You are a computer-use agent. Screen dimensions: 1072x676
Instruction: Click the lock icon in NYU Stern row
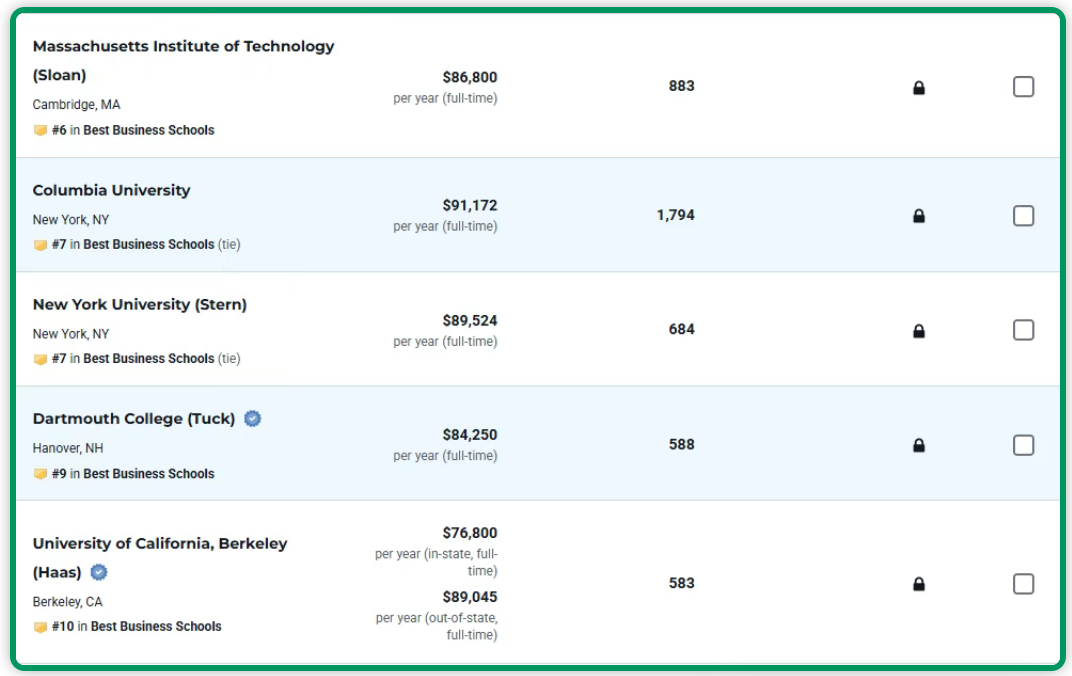pos(919,331)
